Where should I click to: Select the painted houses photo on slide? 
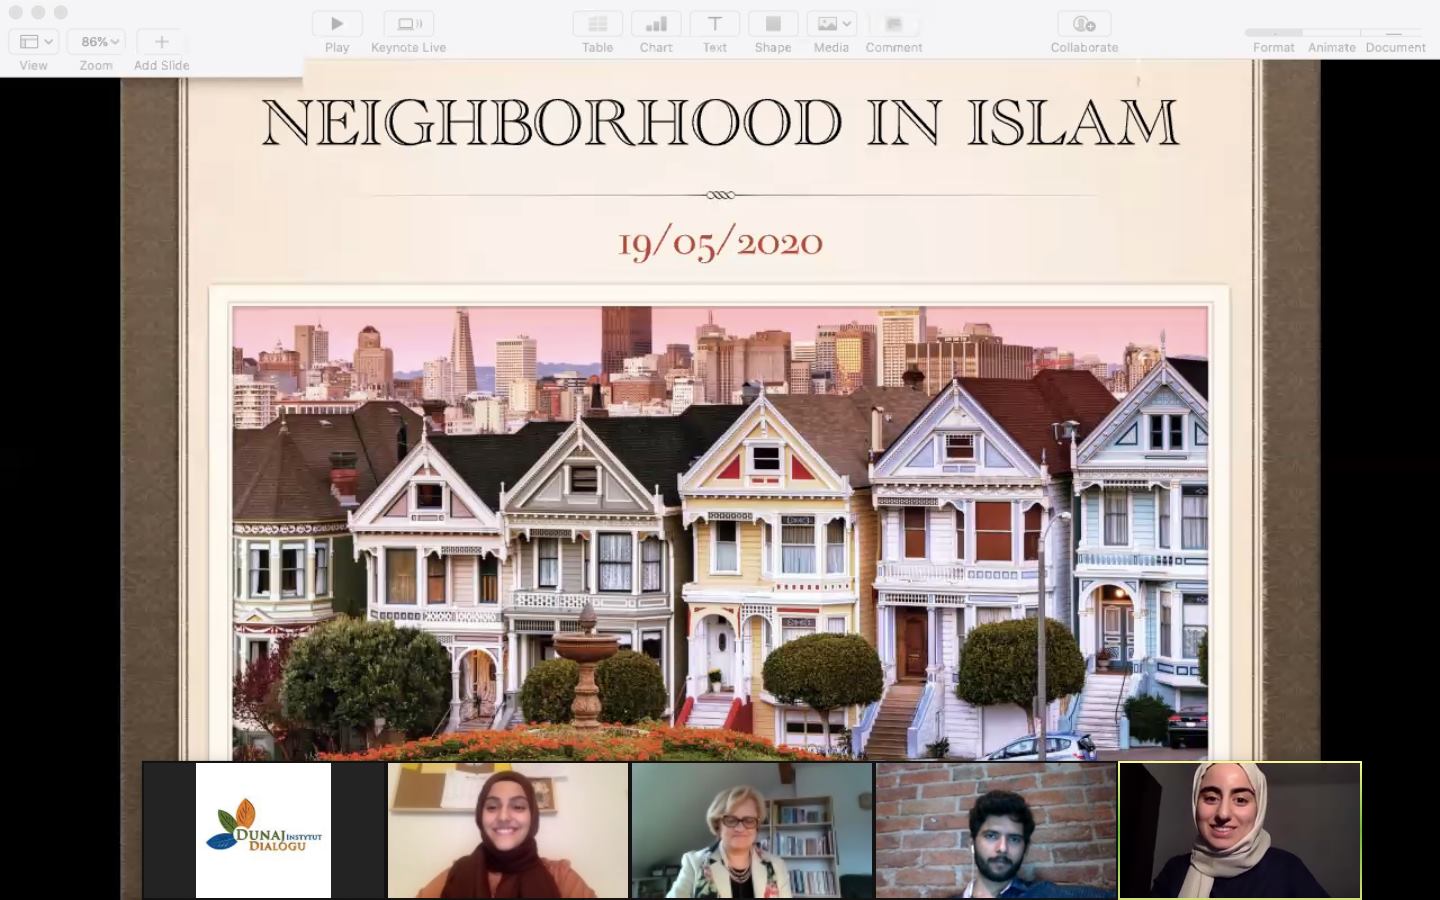pyautogui.click(x=720, y=533)
